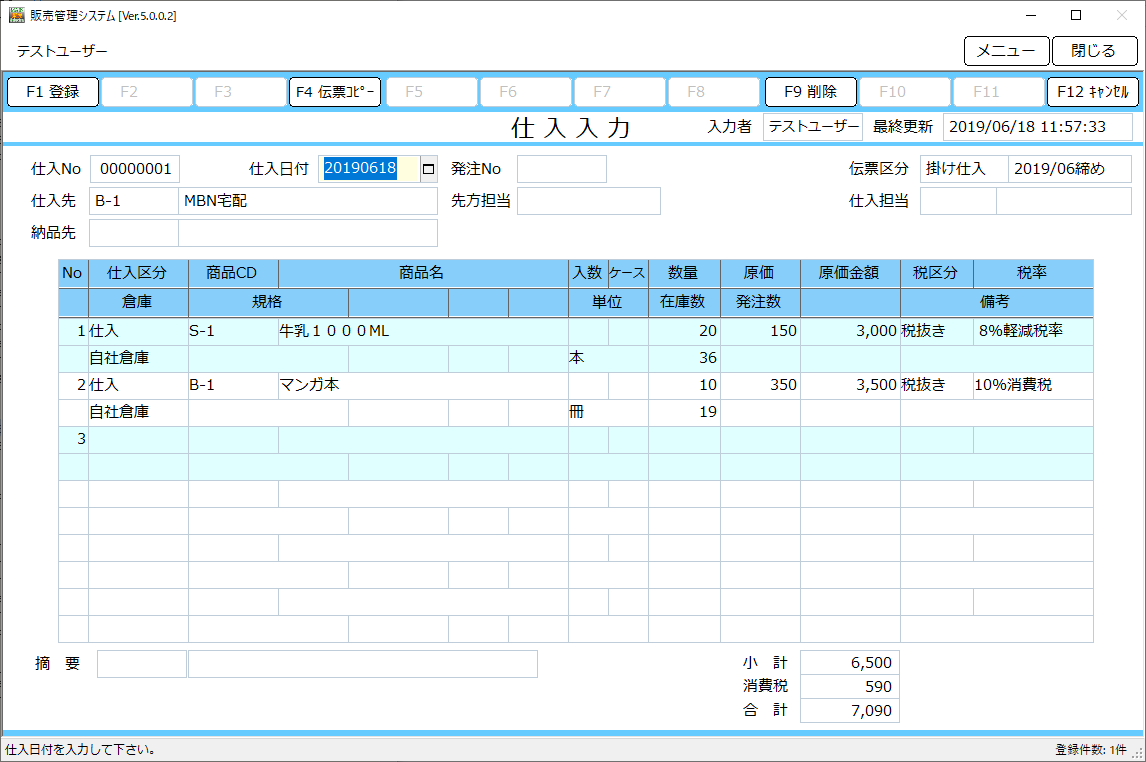Image resolution: width=1146 pixels, height=762 pixels.
Task: Click the 自社倉庫 cell under row 2
Action: (x=138, y=413)
